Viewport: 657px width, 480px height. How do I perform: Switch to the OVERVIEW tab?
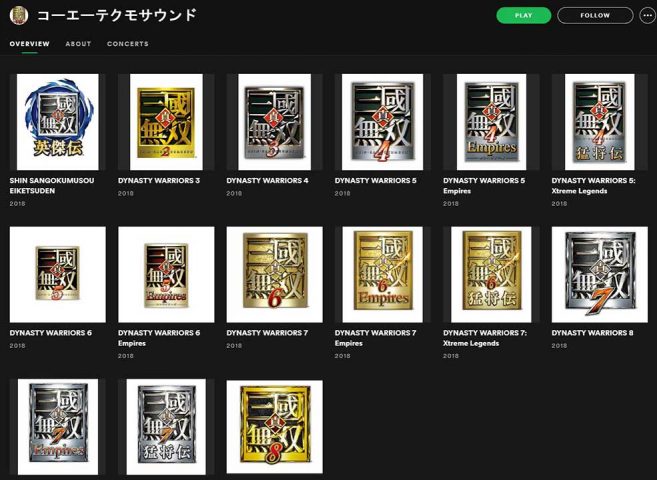click(x=29, y=44)
